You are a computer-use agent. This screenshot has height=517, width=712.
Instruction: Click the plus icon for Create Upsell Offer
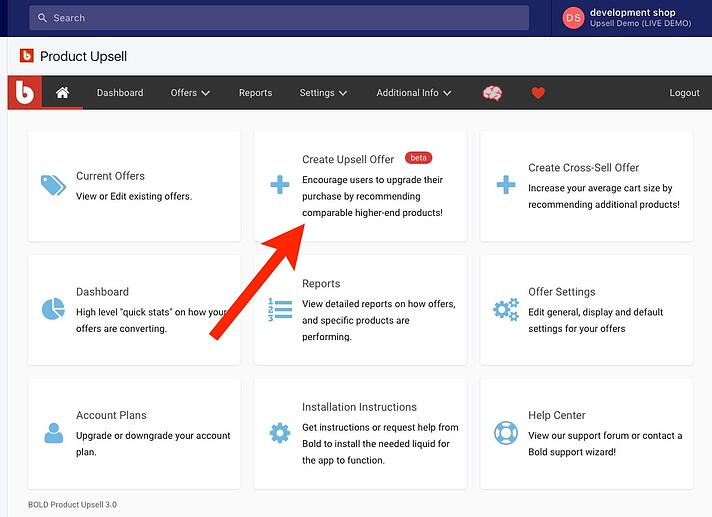(280, 185)
